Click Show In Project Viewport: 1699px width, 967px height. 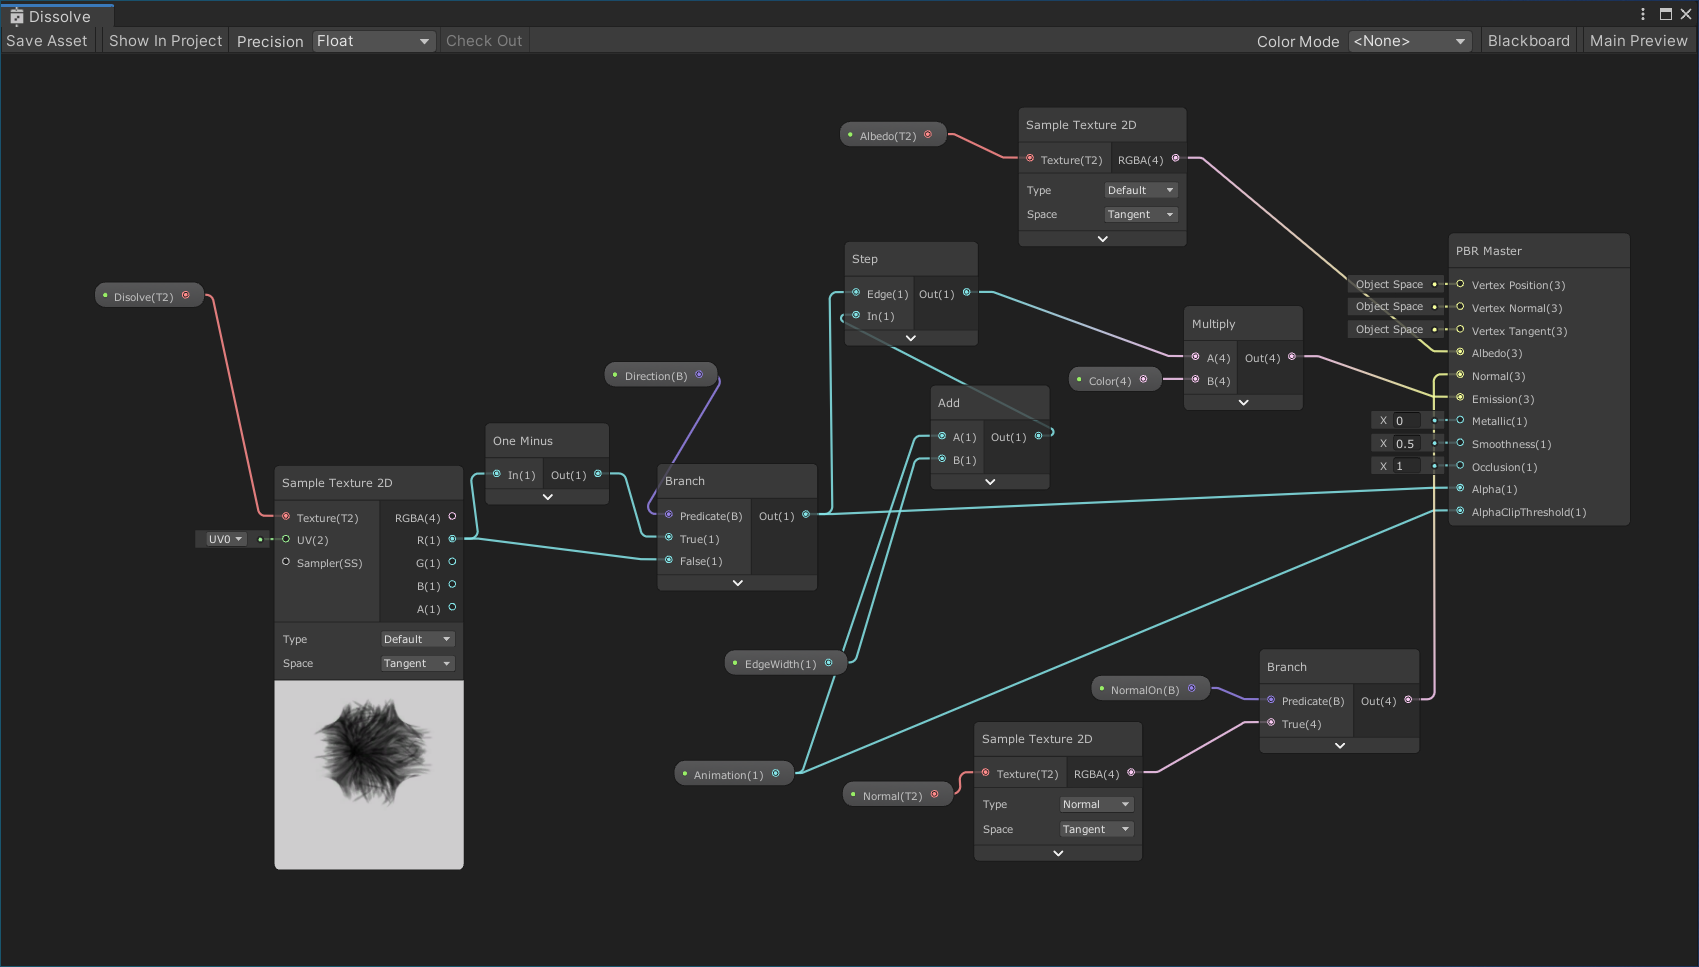point(166,41)
